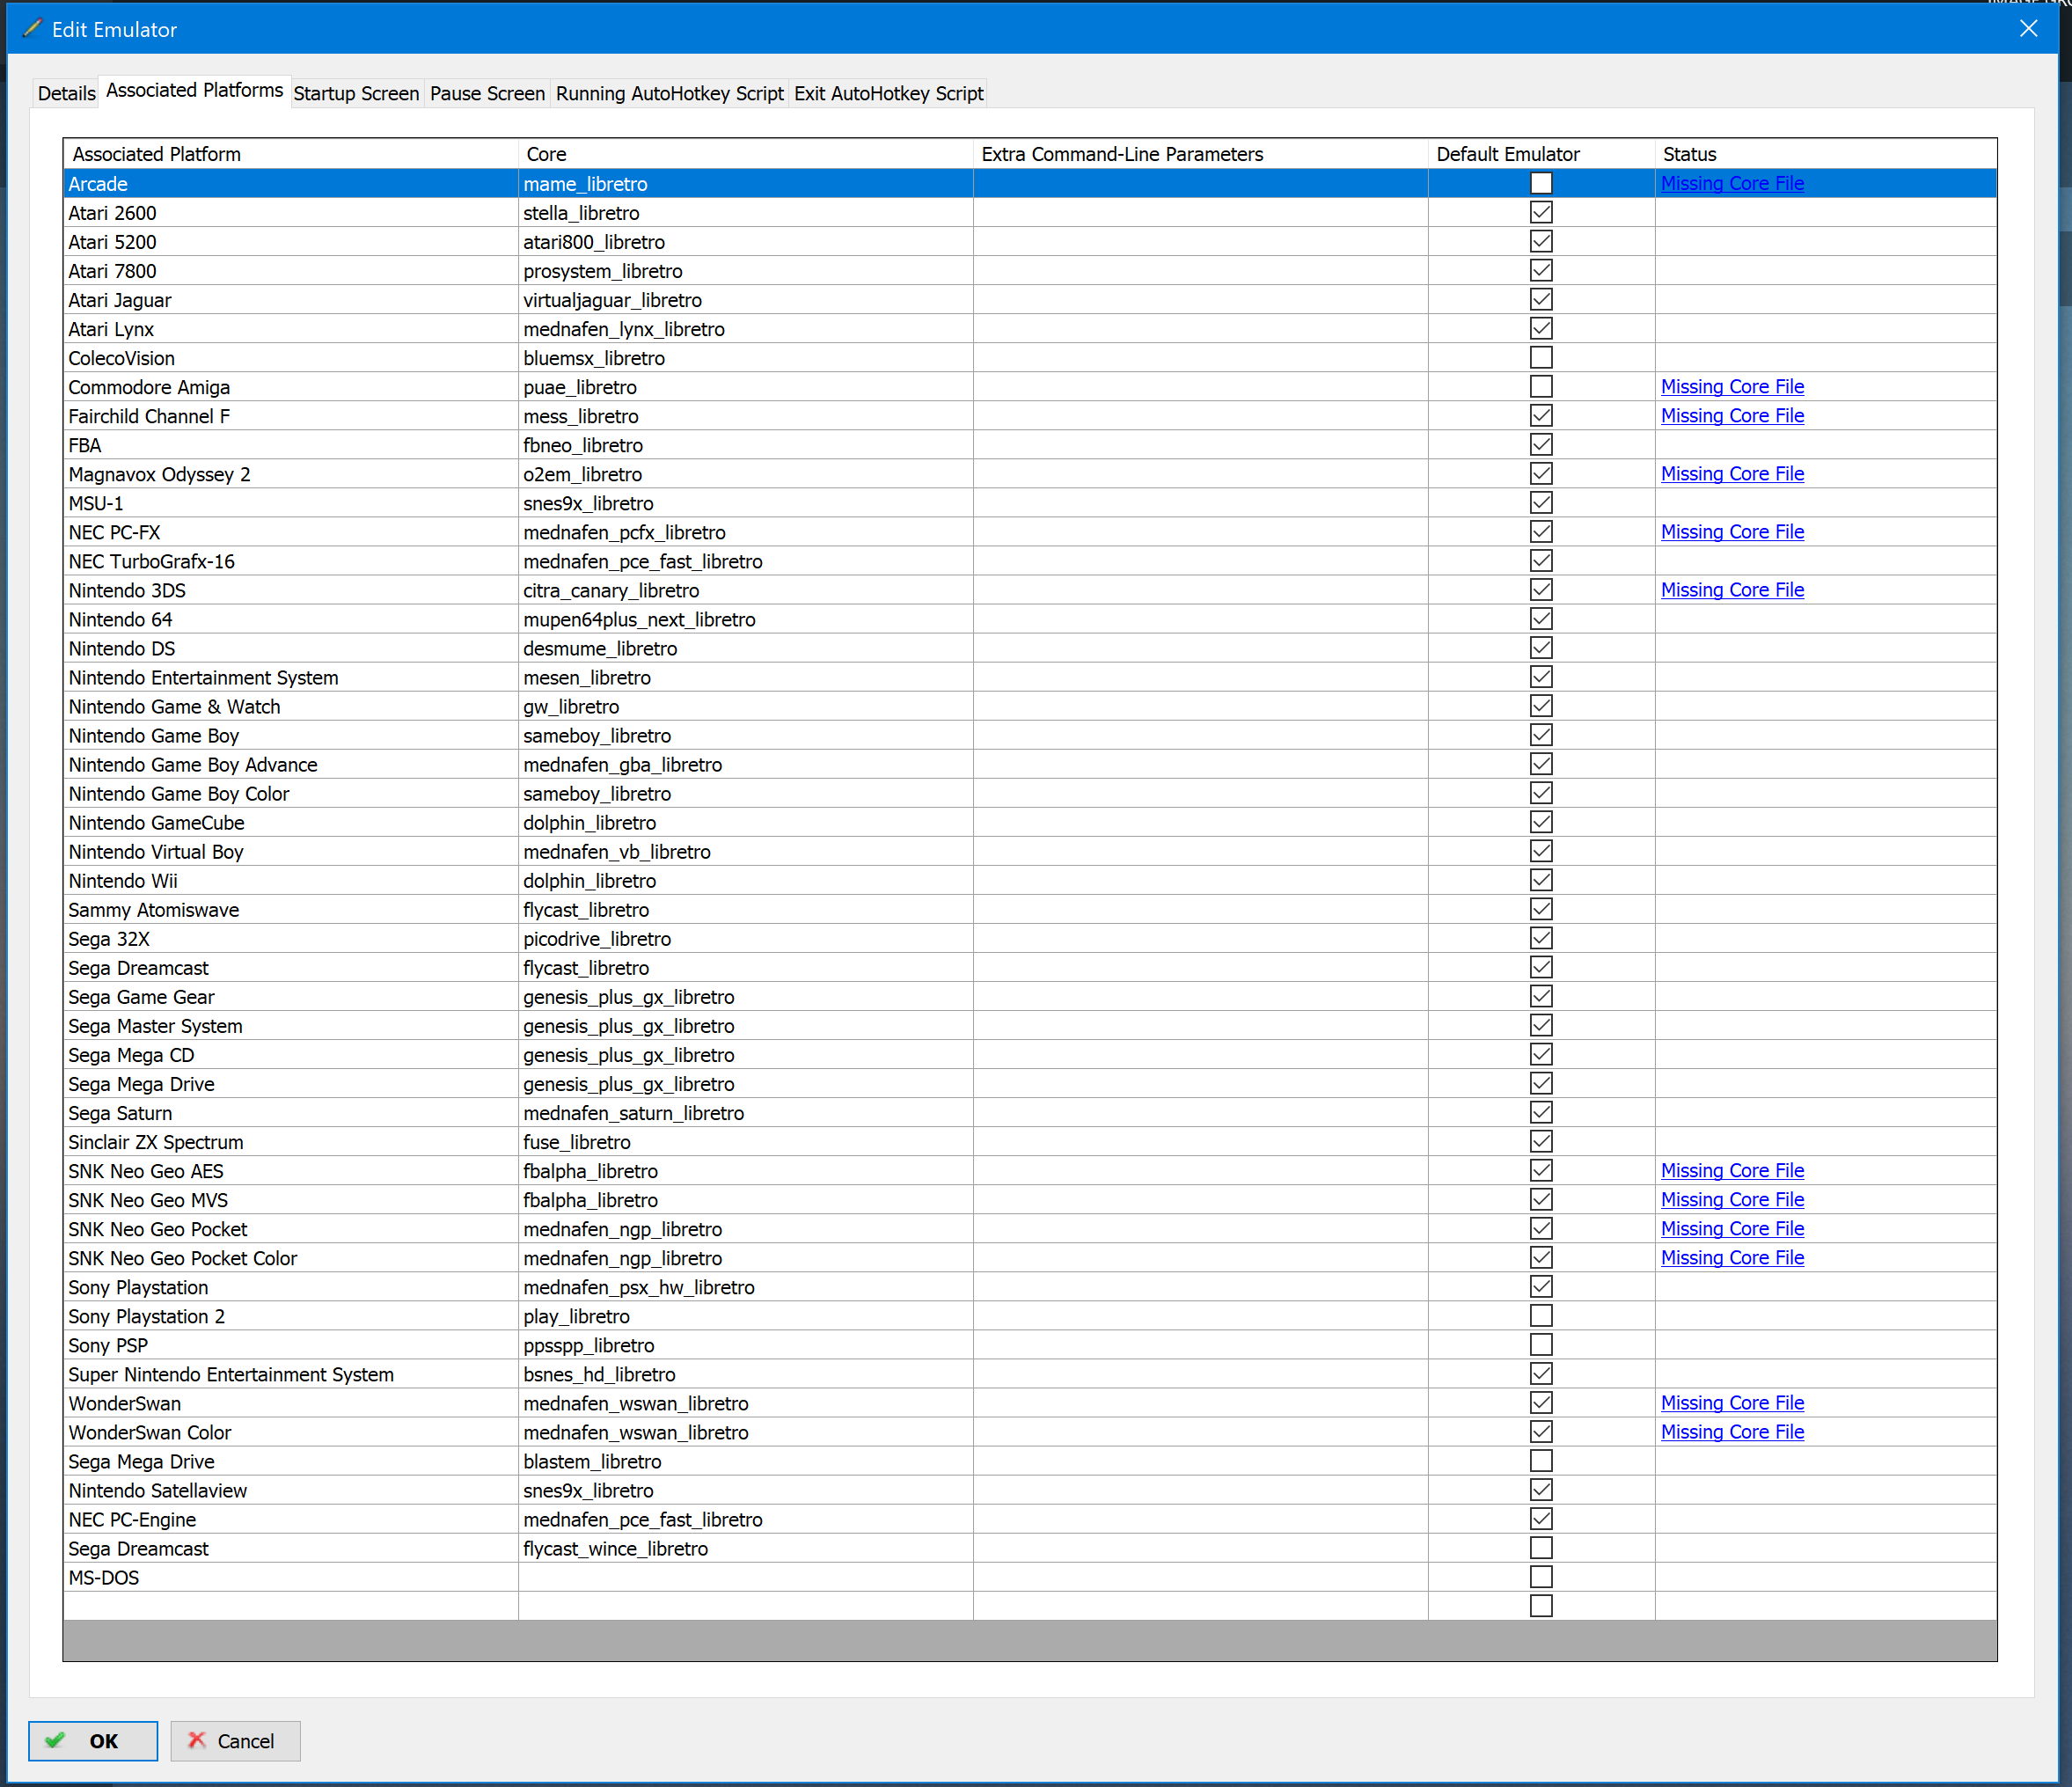Screen dimensions: 2072x1787
Task: Select the MS-DOS platform cell
Action: click(291, 1577)
